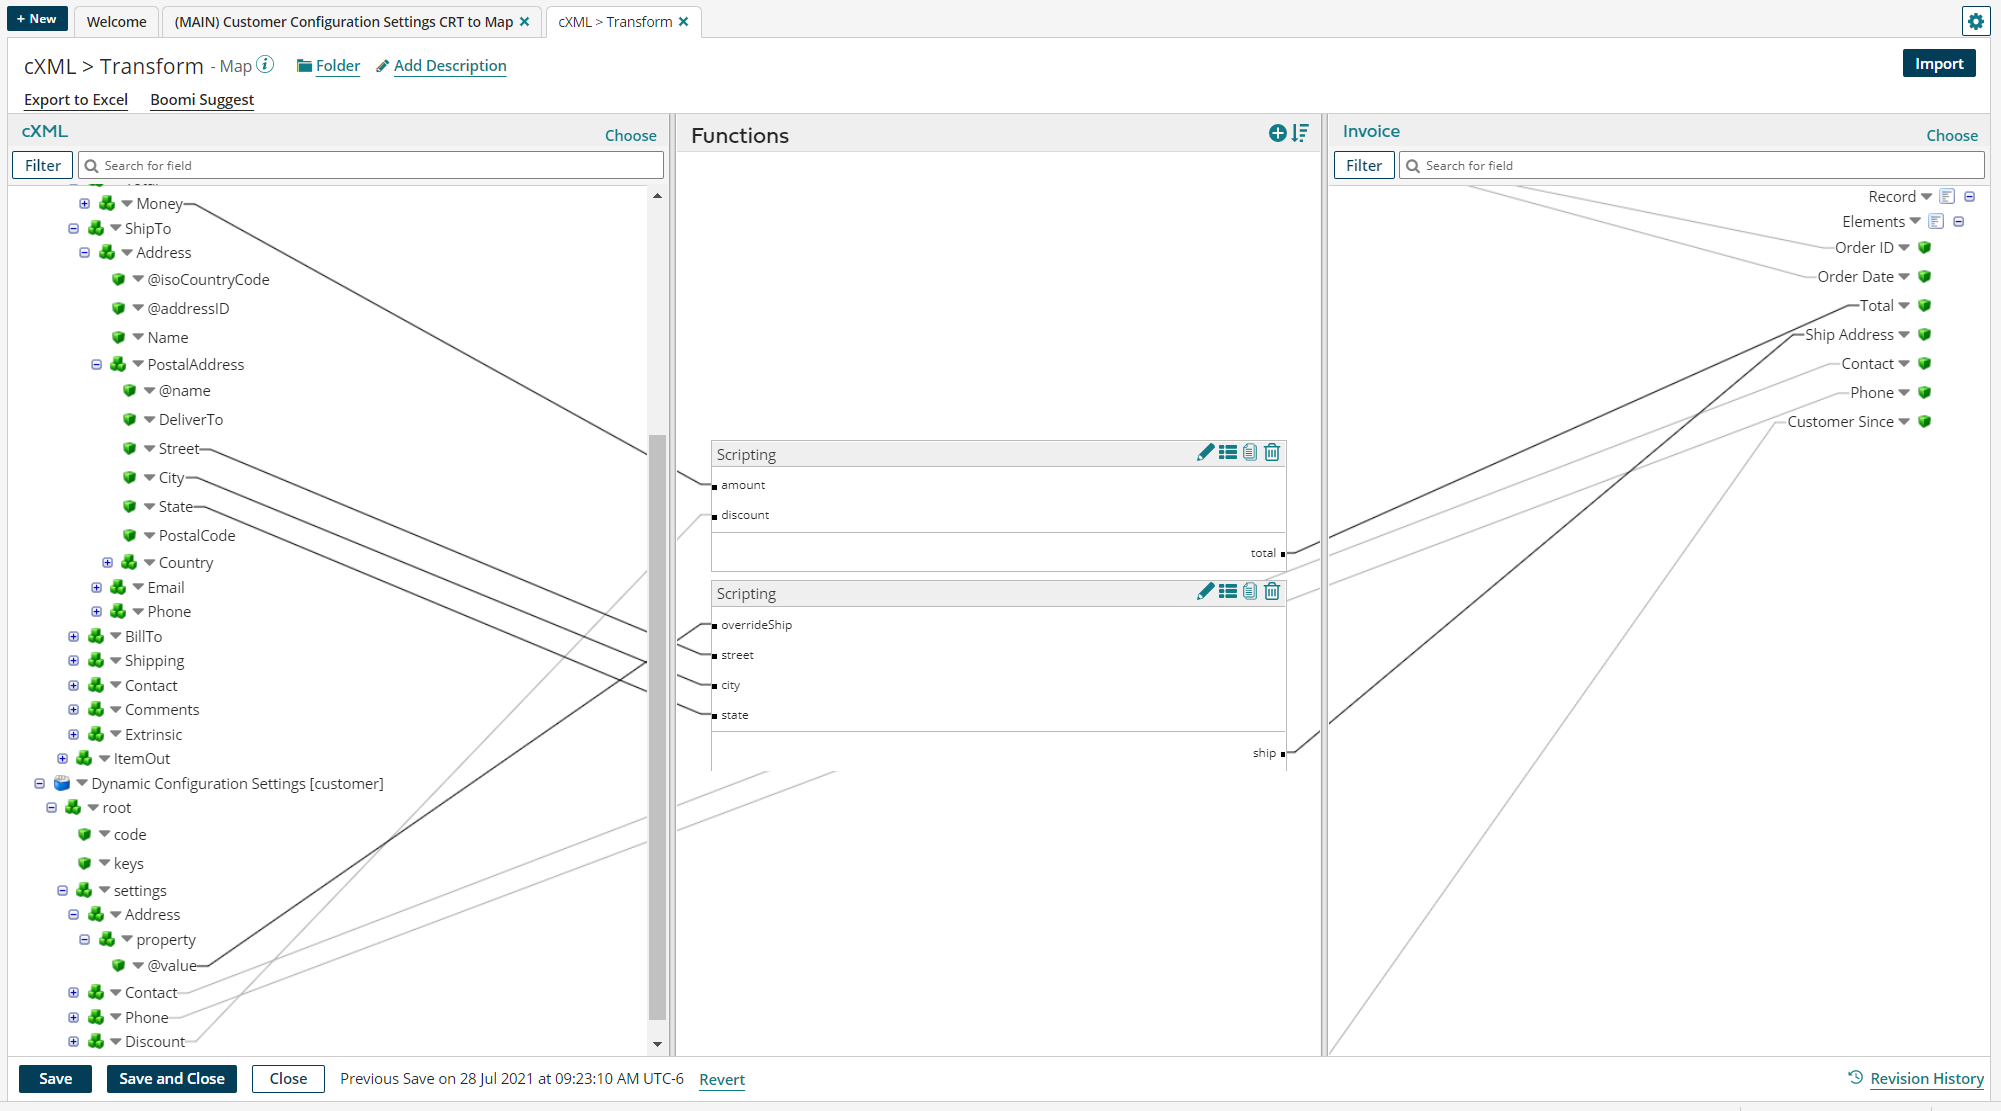This screenshot has width=2001, height=1111.
Task: Collapse Elements using its minus icon
Action: click(1959, 221)
